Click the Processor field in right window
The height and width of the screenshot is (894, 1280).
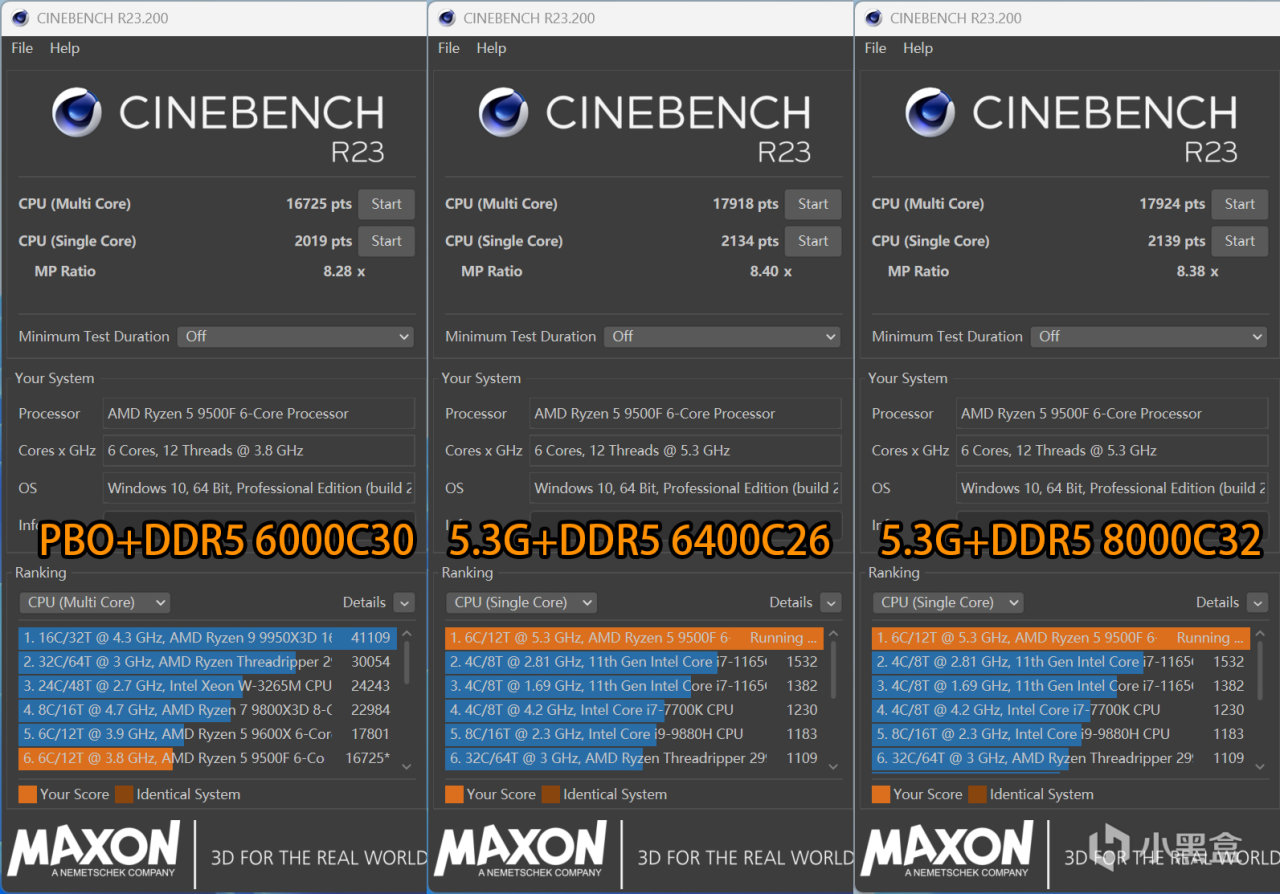point(1113,414)
